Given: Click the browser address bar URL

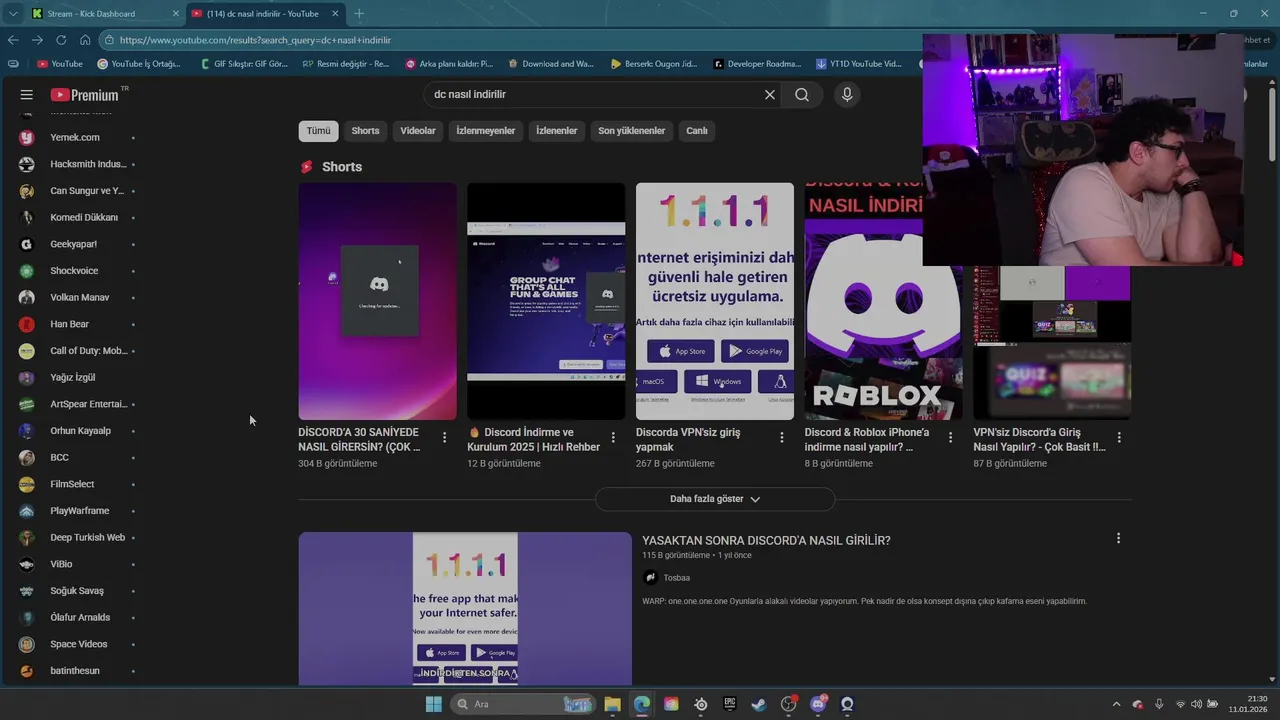Looking at the screenshot, I should click(x=255, y=40).
